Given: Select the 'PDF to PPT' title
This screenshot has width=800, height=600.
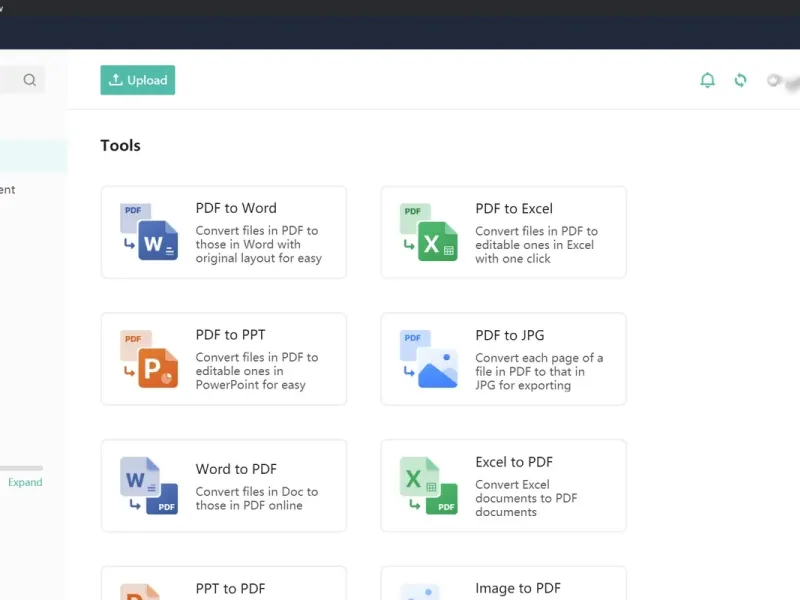Looking at the screenshot, I should [231, 335].
